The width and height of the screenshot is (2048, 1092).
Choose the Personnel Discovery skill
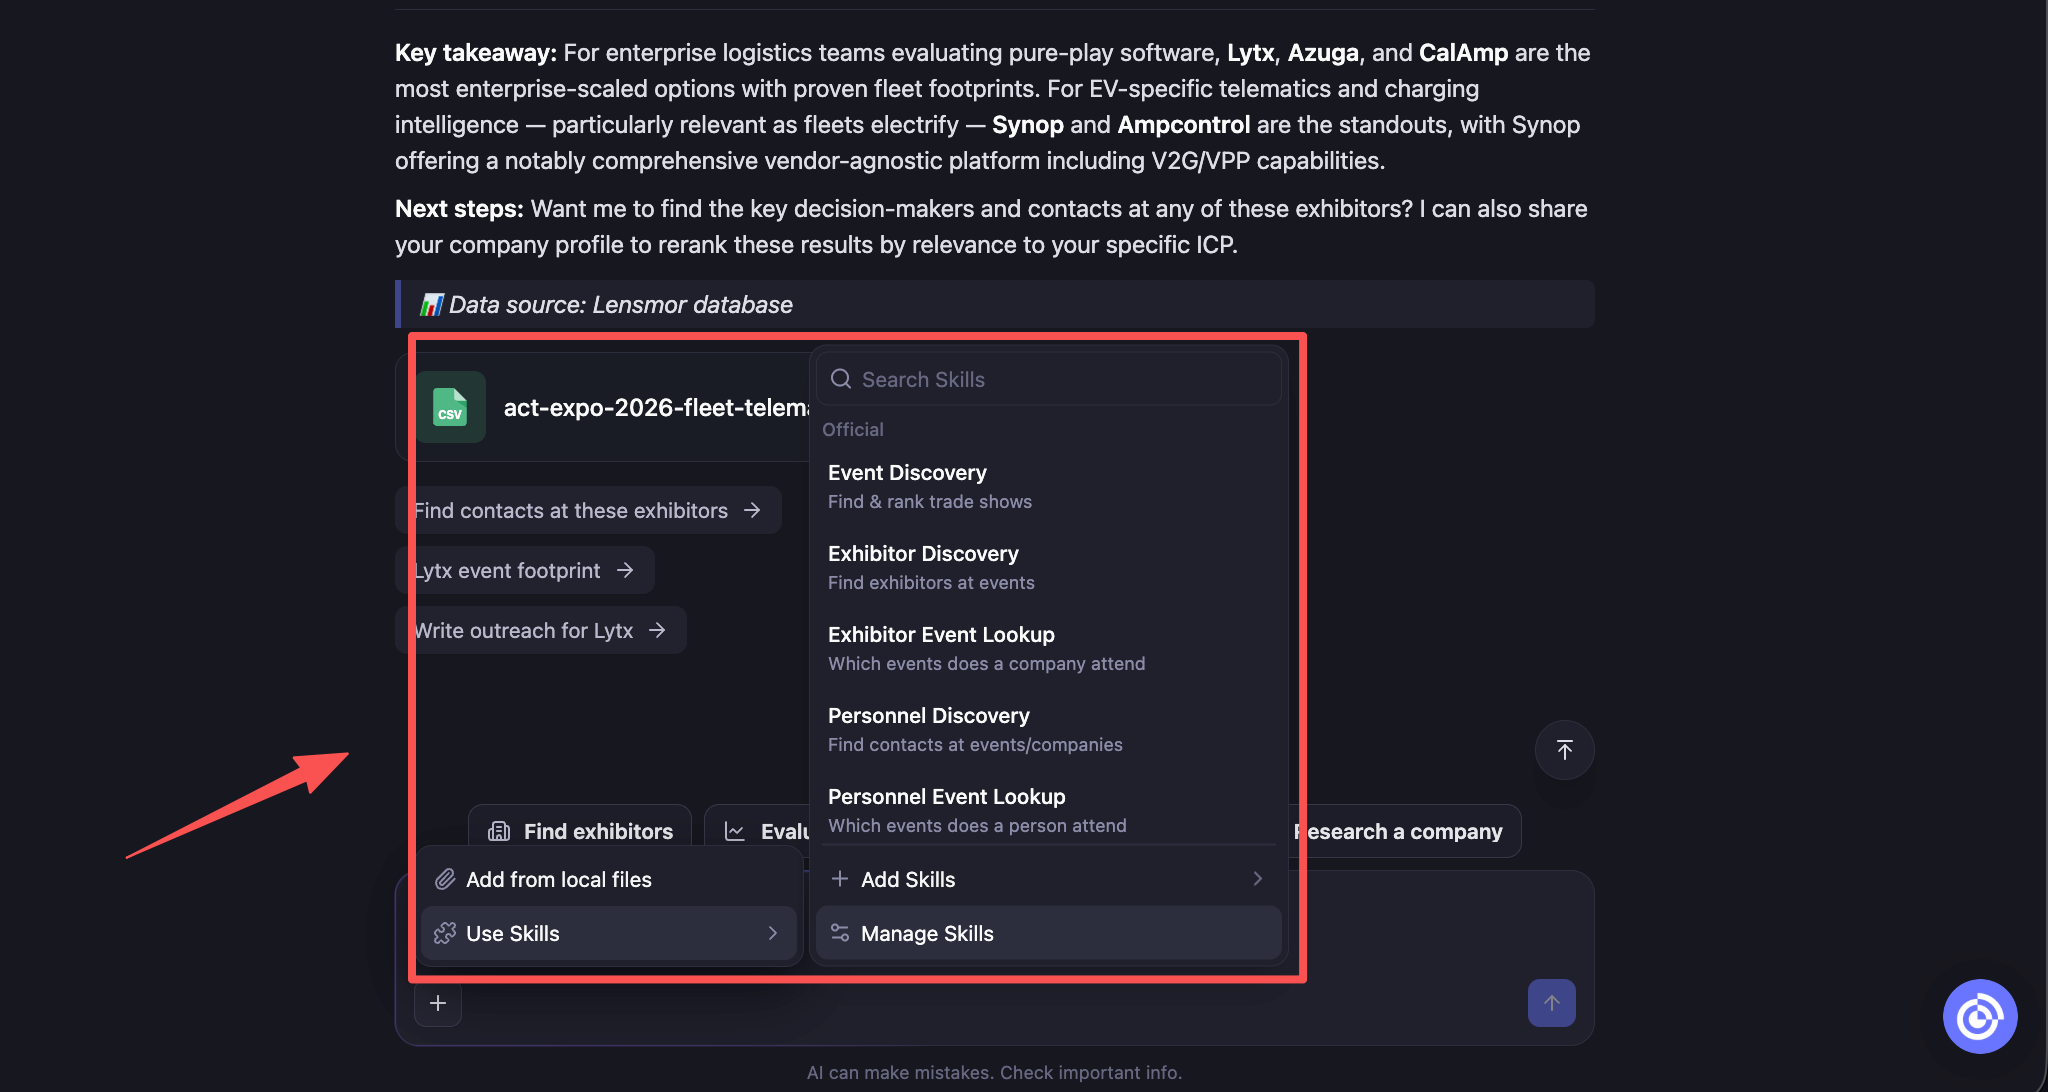click(1049, 729)
